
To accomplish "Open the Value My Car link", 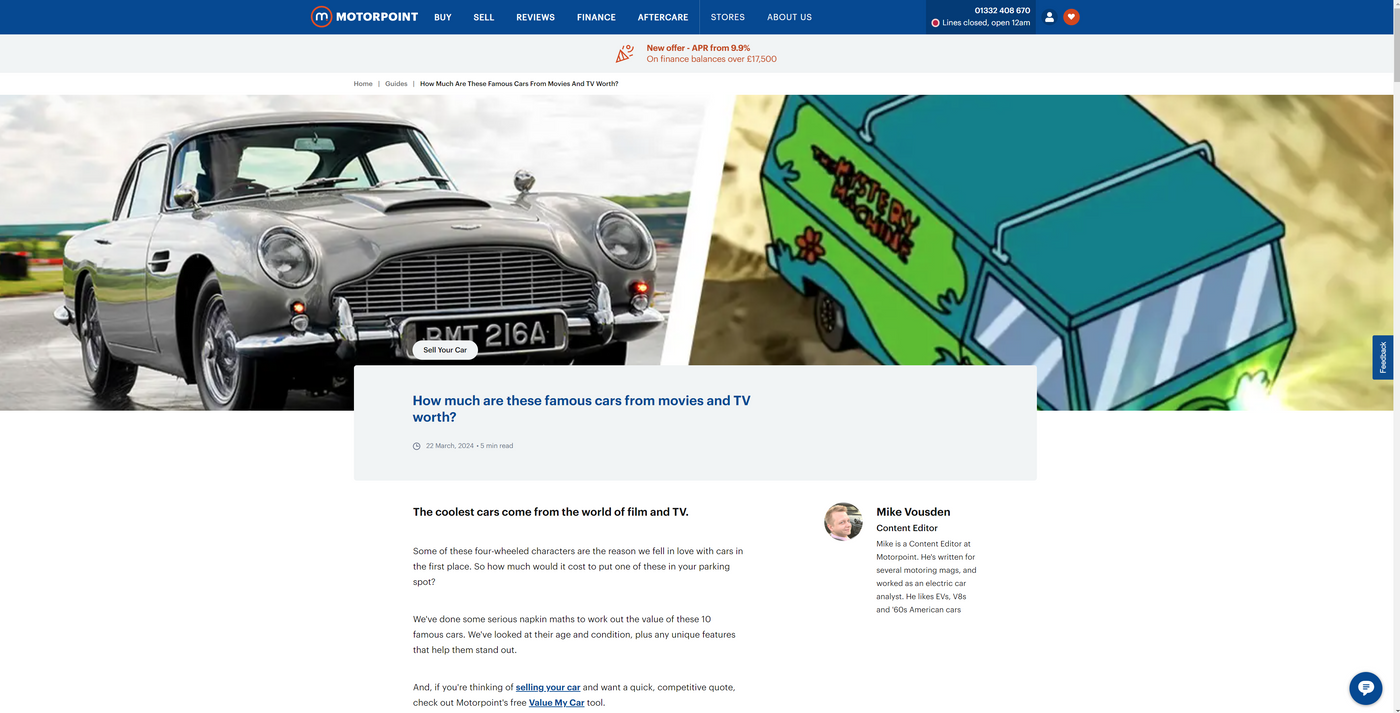I will pyautogui.click(x=556, y=703).
